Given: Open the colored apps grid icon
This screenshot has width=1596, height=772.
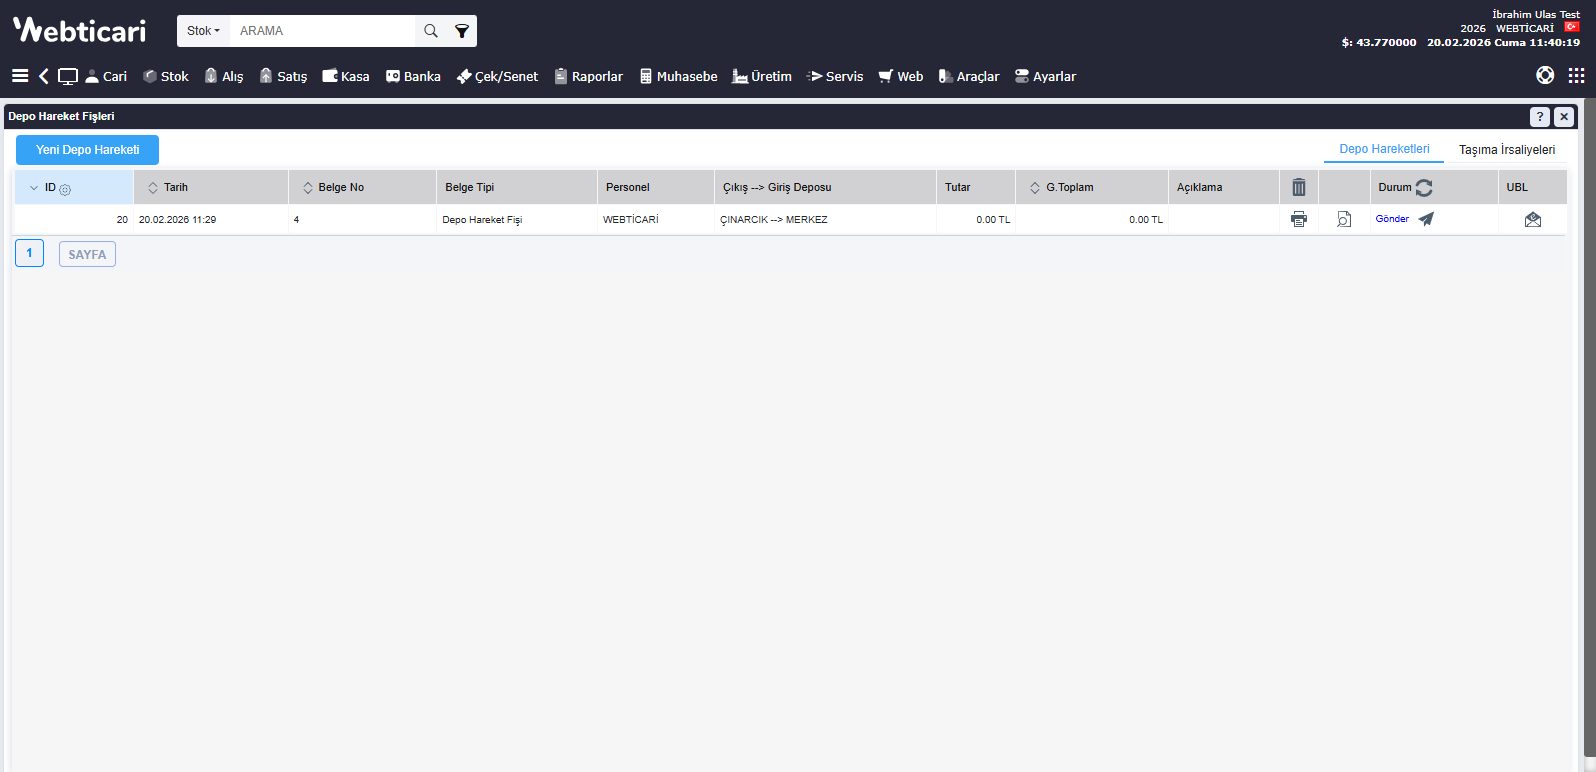Looking at the screenshot, I should click(x=1576, y=76).
